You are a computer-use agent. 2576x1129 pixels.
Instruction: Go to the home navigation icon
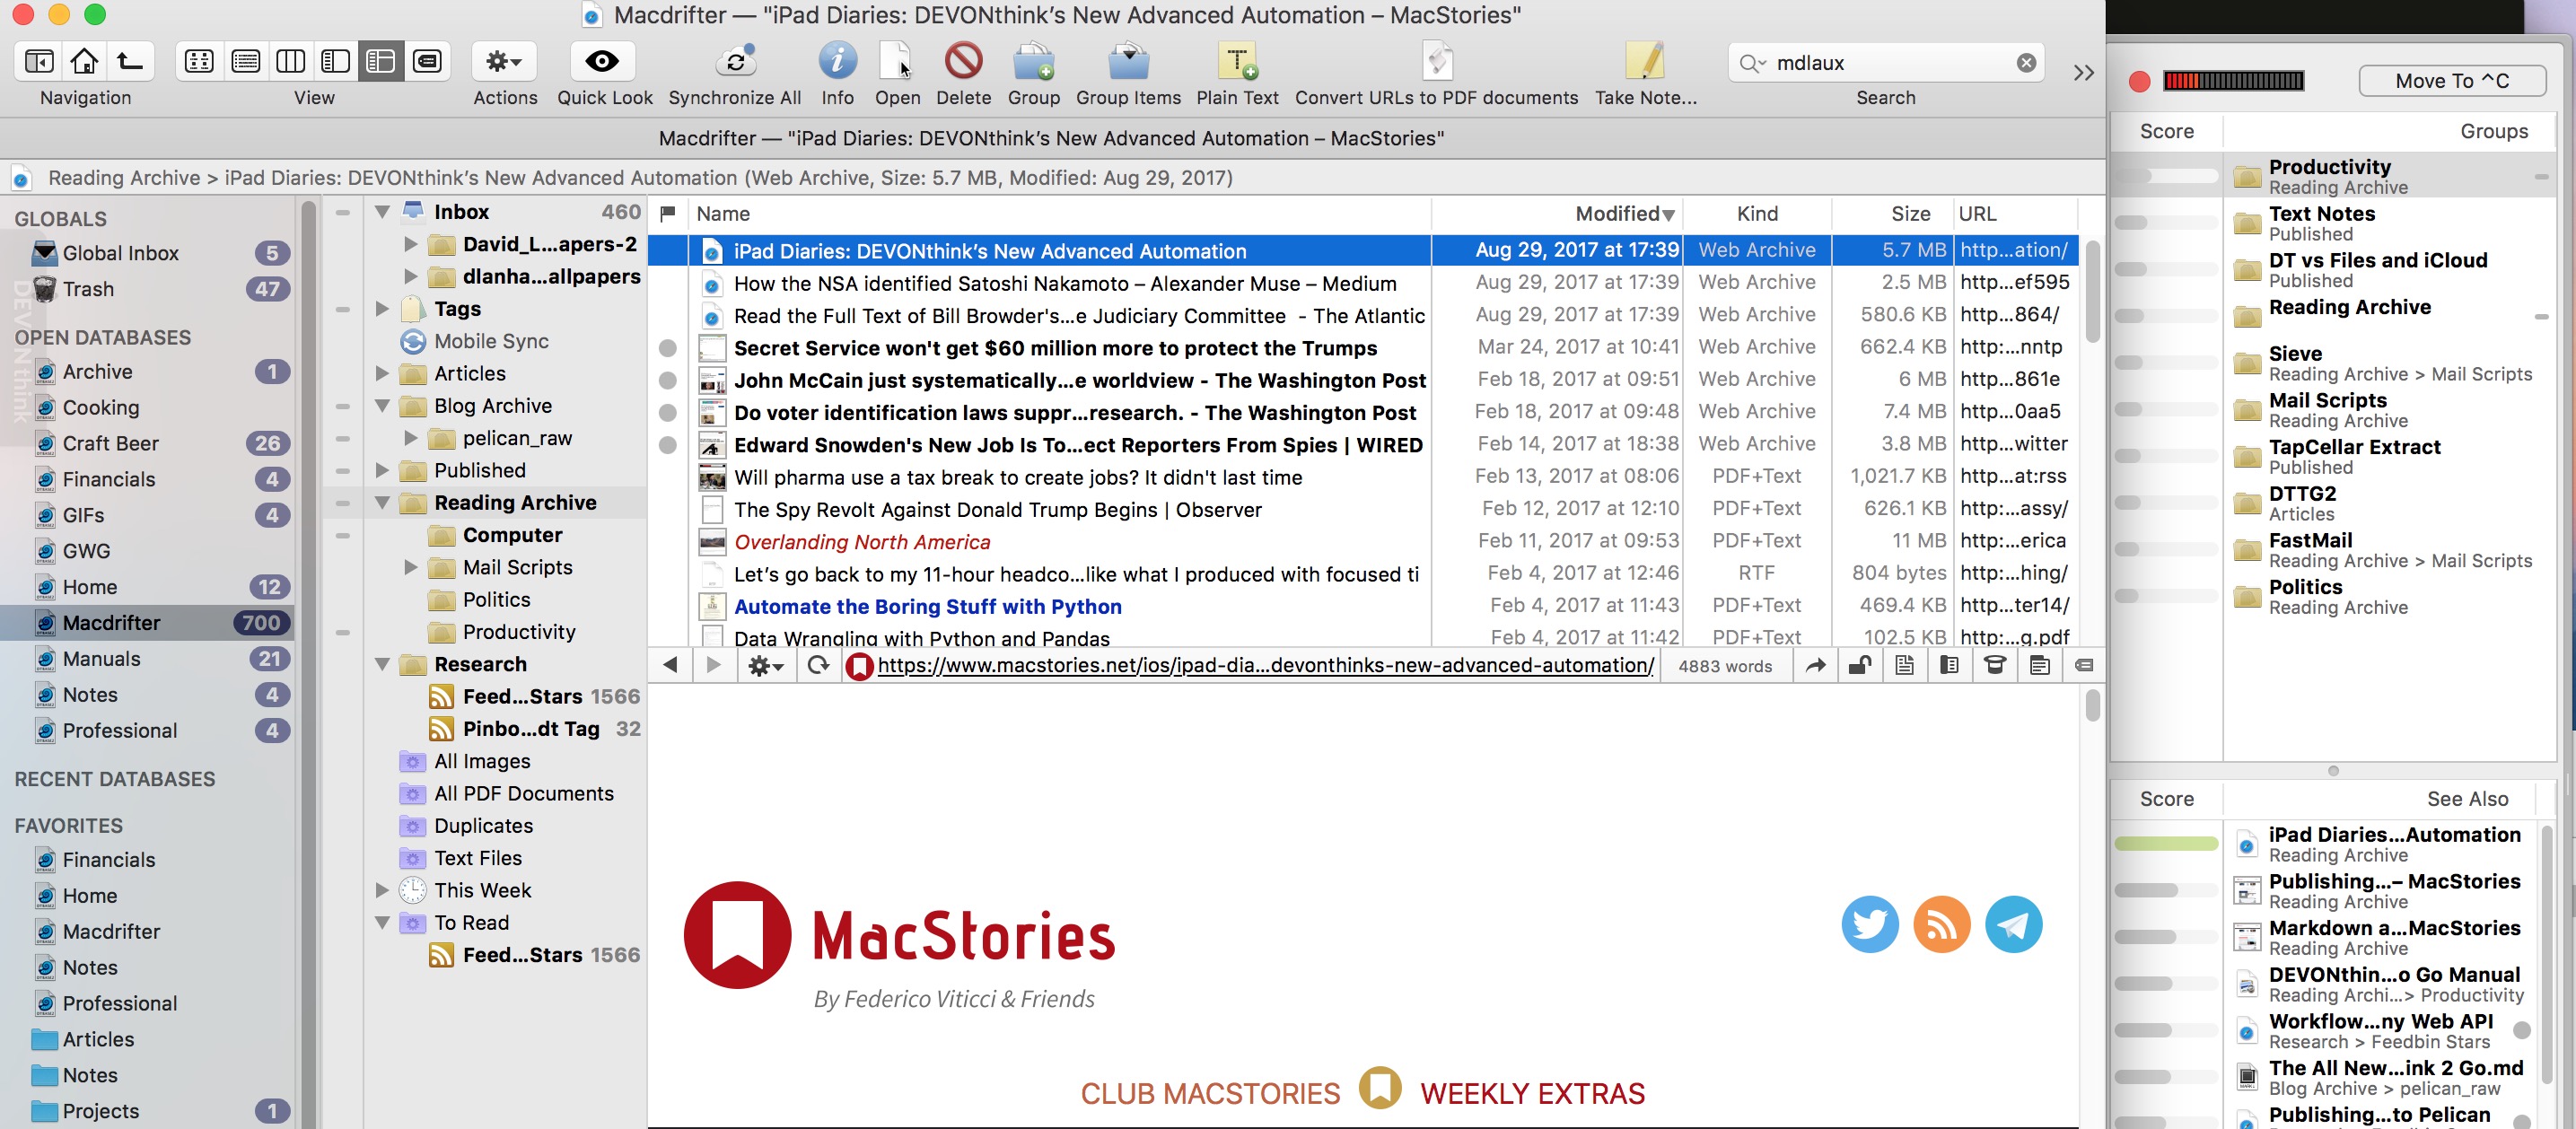pyautogui.click(x=84, y=62)
